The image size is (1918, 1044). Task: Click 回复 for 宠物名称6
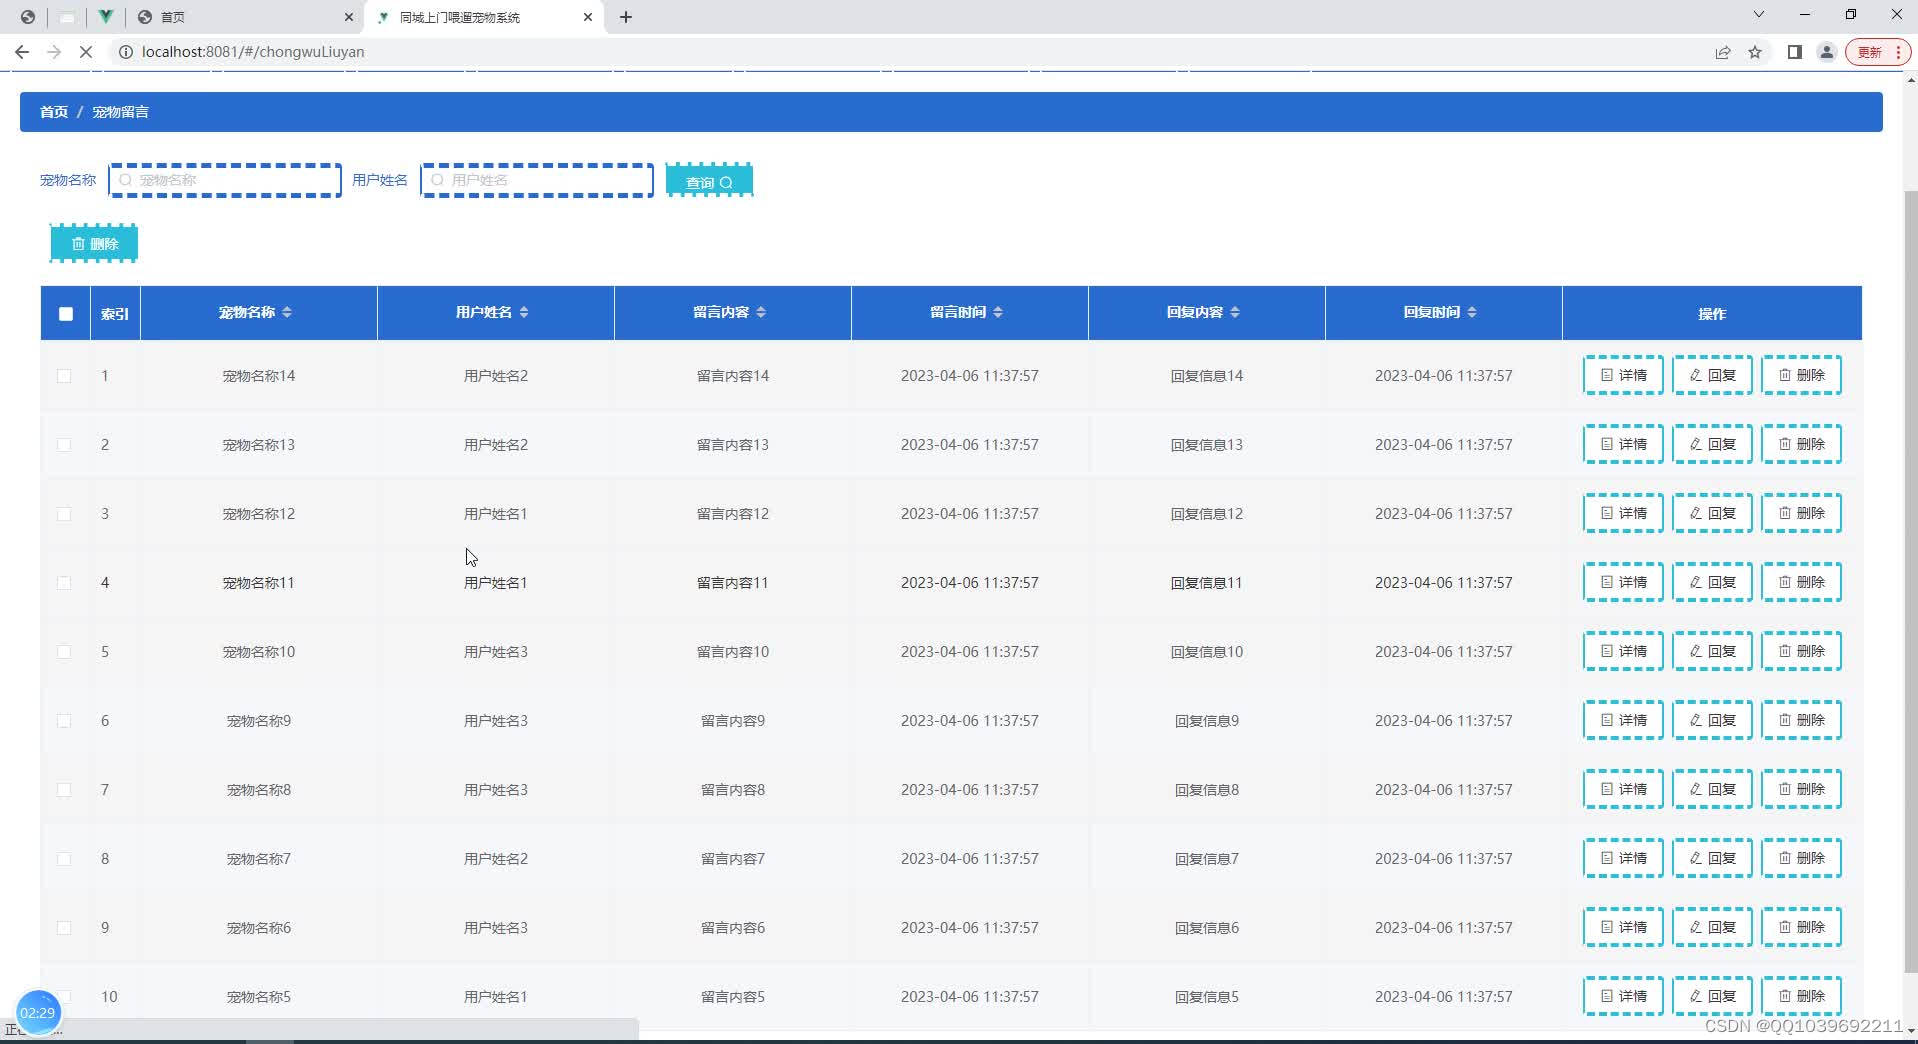tap(1712, 927)
